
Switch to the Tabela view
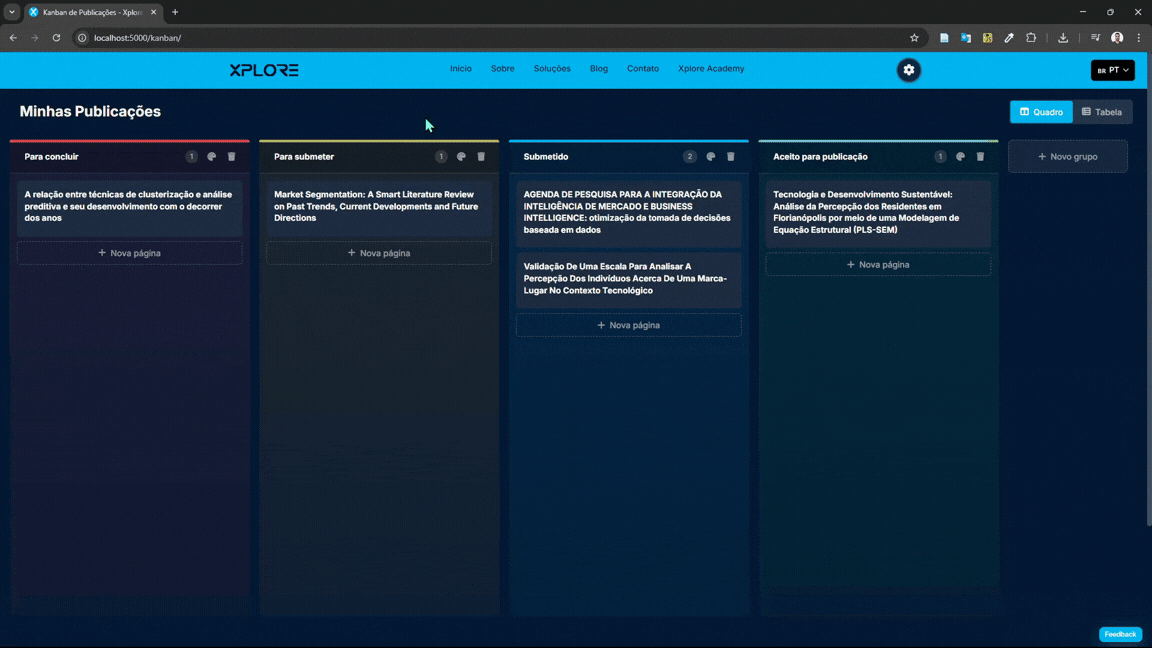tap(1103, 112)
